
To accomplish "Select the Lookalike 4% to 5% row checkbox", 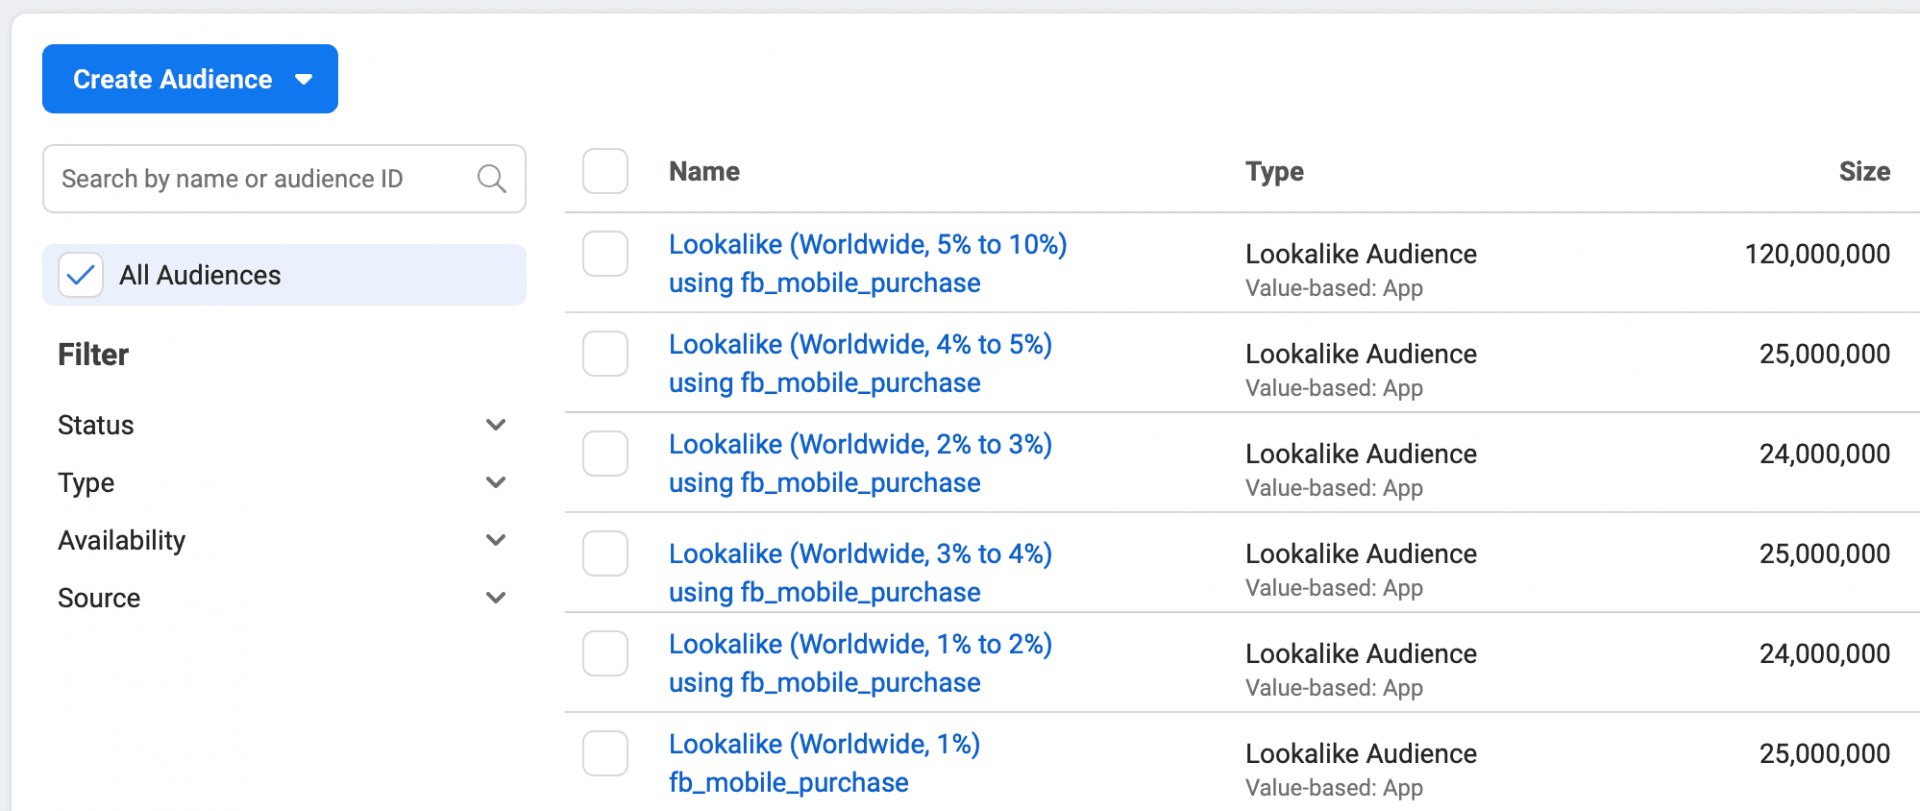I will 605,353.
